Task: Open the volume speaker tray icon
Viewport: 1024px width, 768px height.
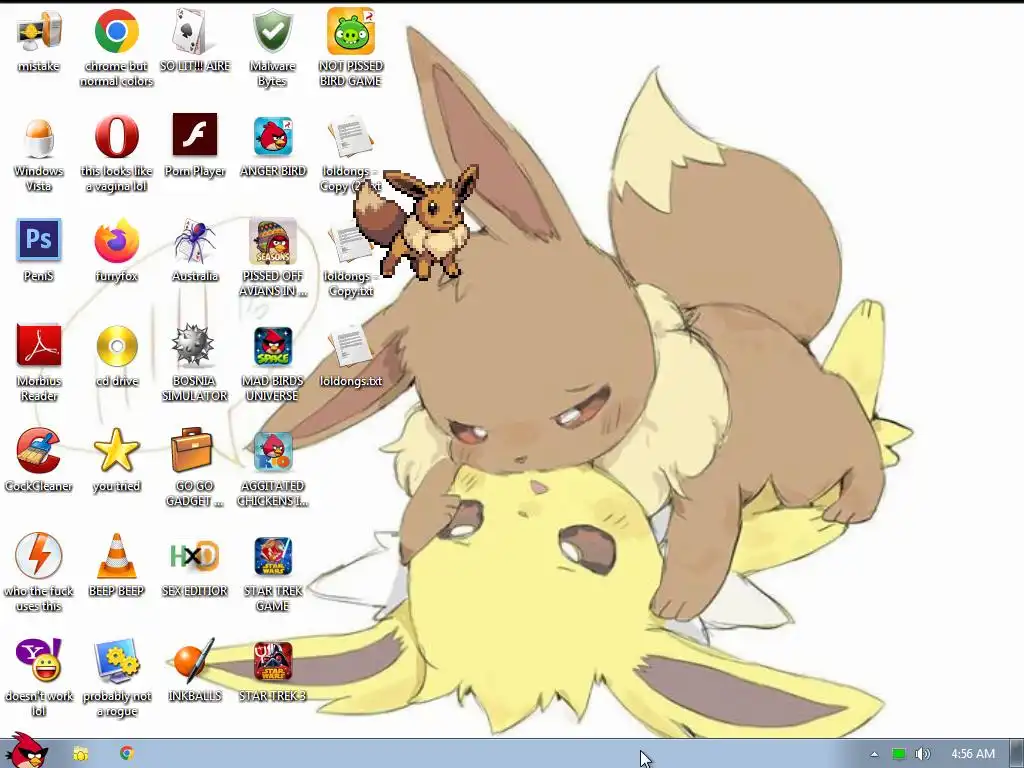Action: point(922,754)
